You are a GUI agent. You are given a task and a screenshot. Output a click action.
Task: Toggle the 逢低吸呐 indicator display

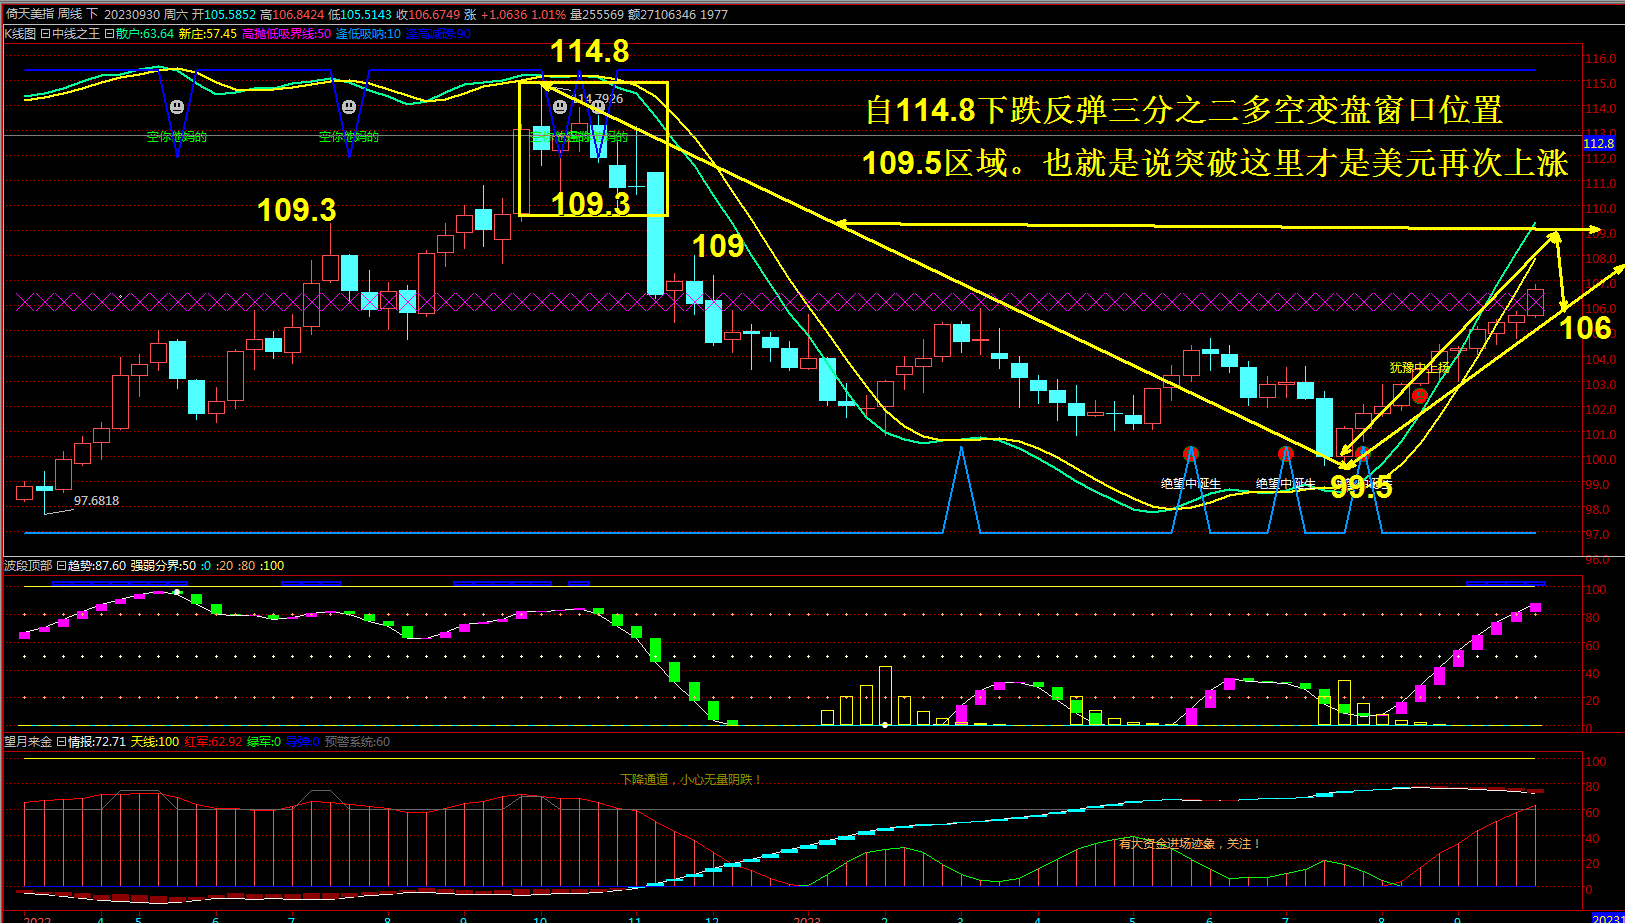pyautogui.click(x=370, y=34)
